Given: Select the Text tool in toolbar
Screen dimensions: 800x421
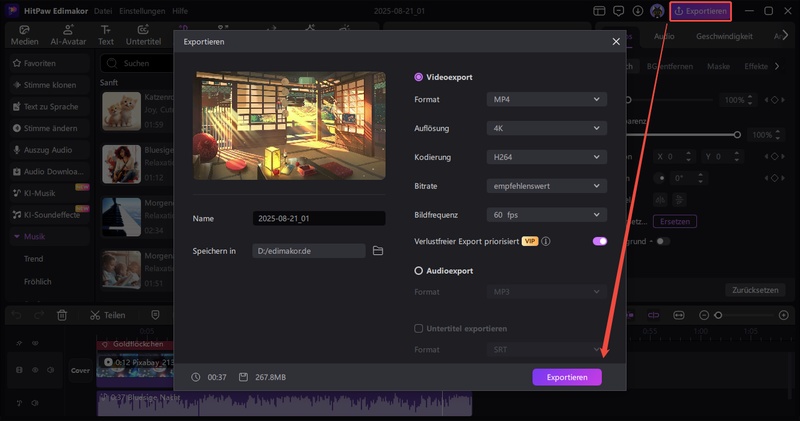Looking at the screenshot, I should pyautogui.click(x=105, y=35).
